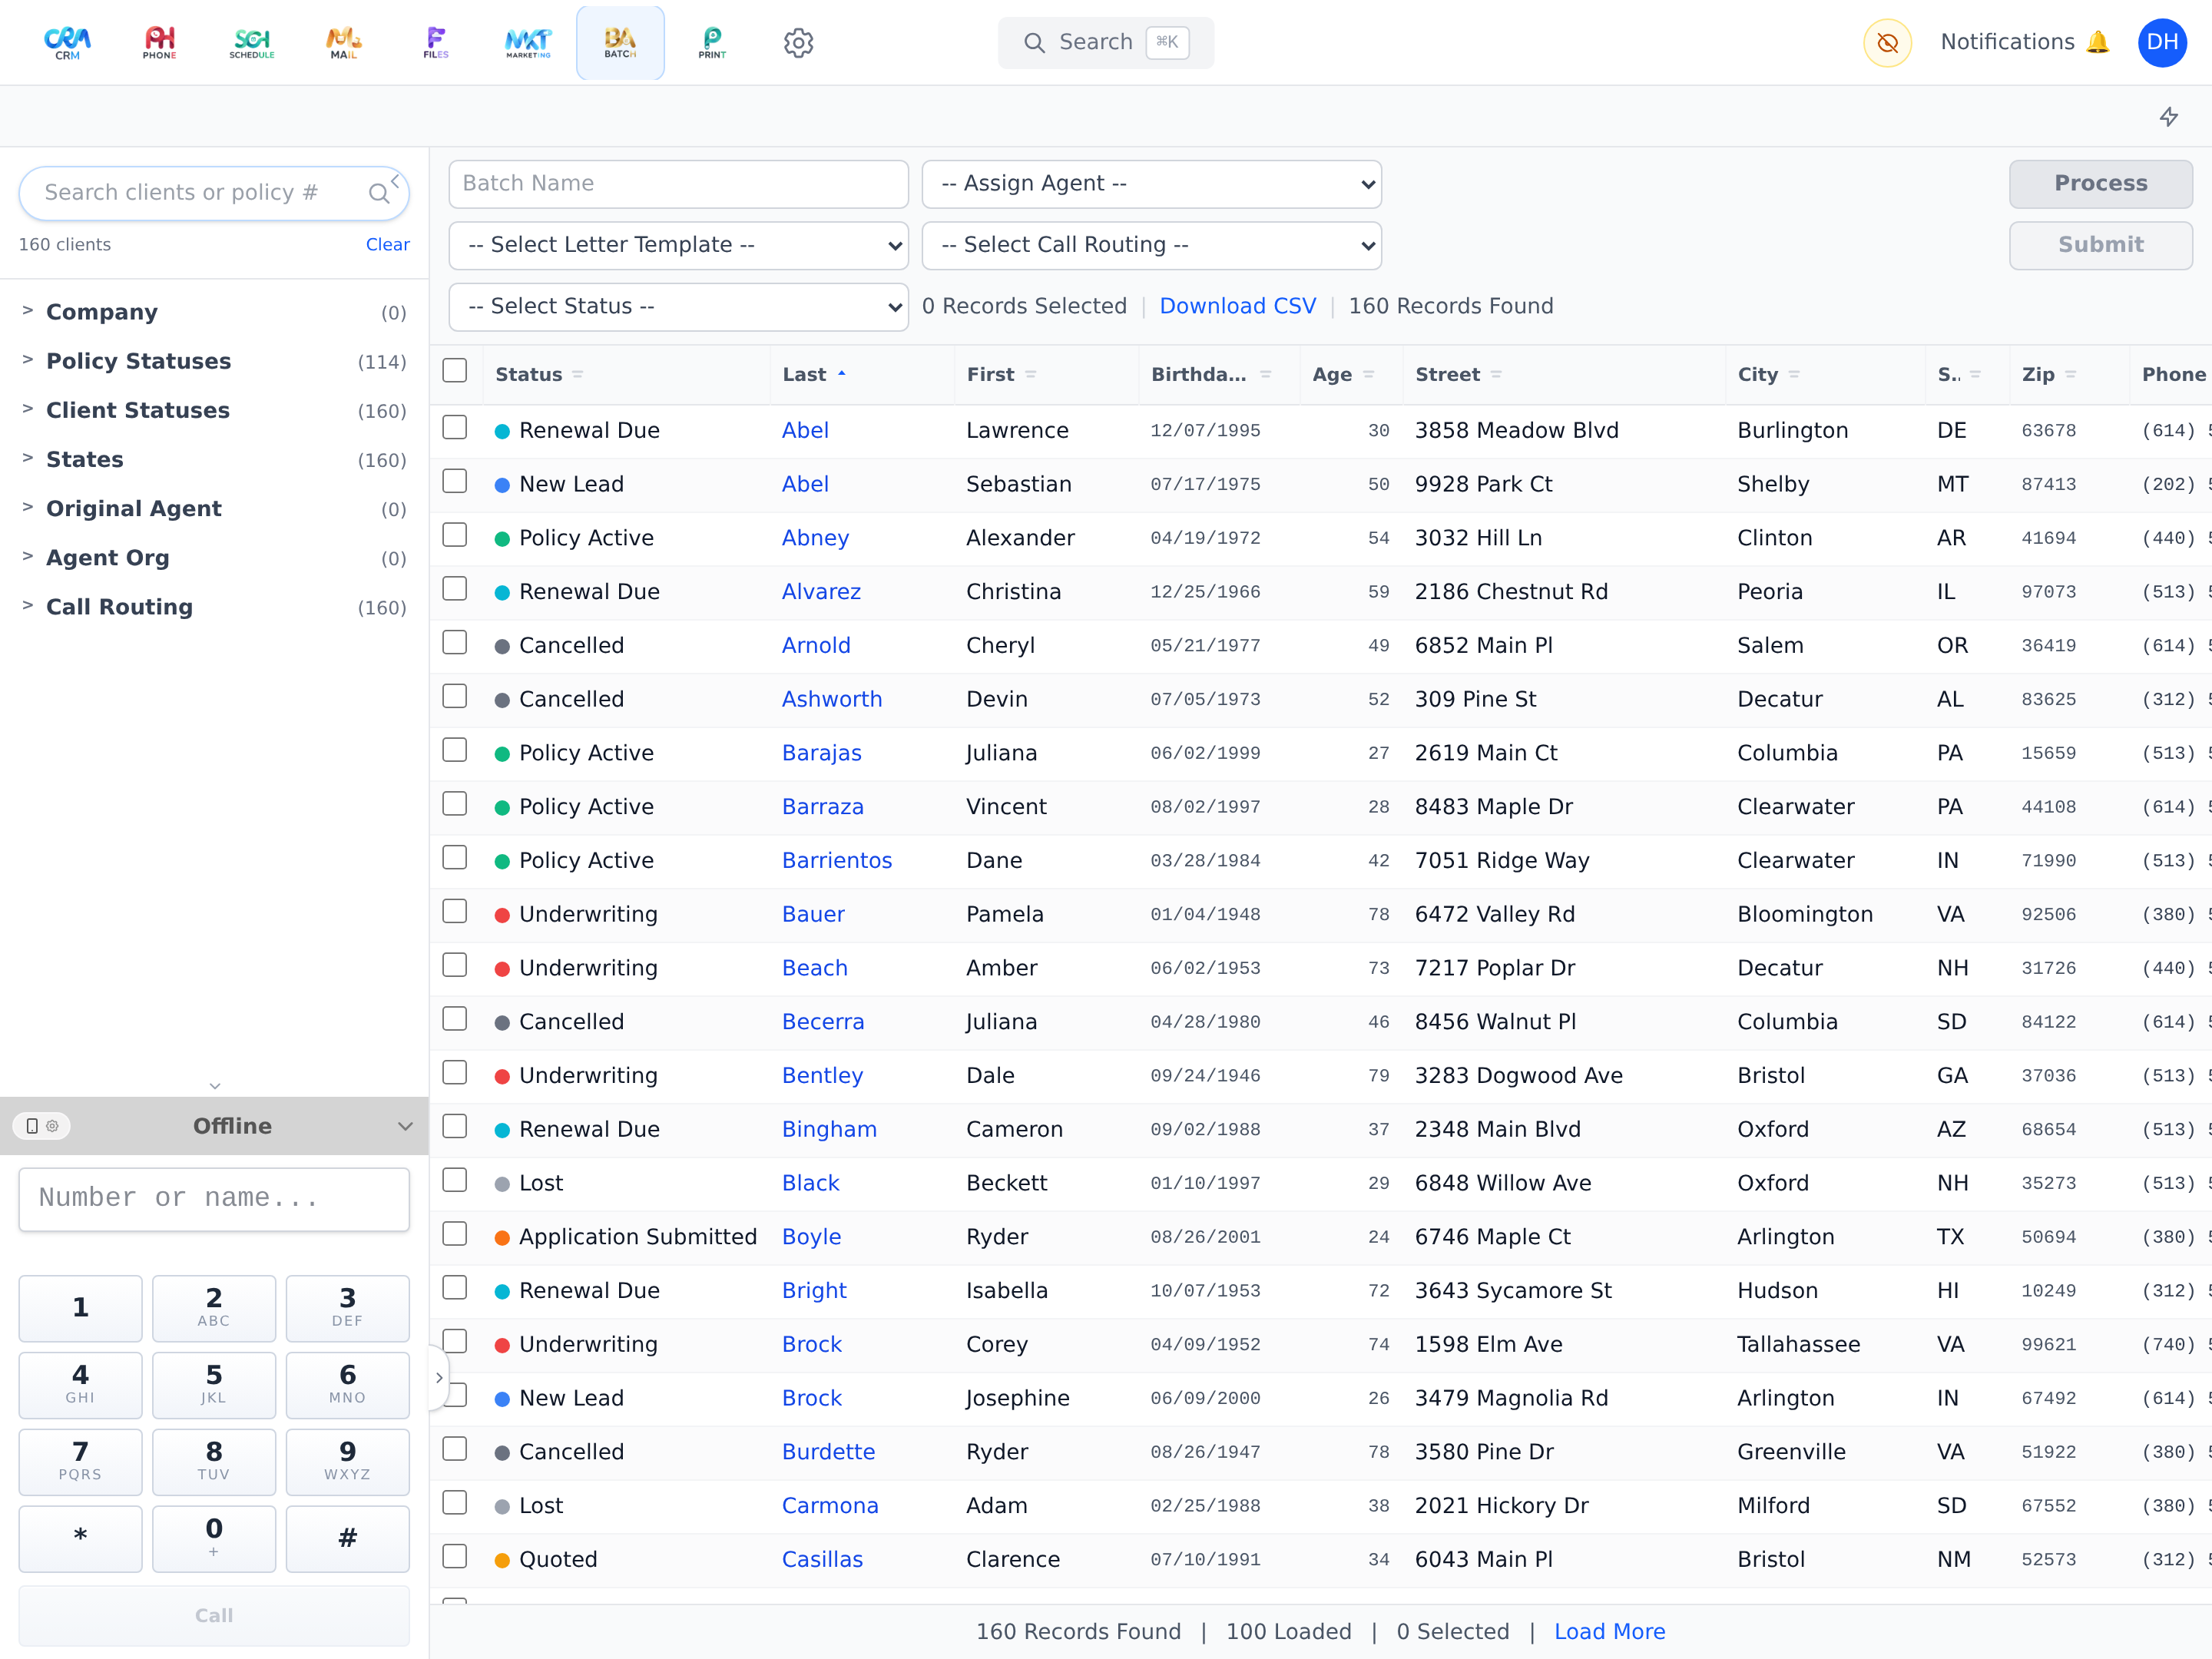Click the sort arrow in Last column header
The height and width of the screenshot is (1659, 2212).
tap(842, 373)
